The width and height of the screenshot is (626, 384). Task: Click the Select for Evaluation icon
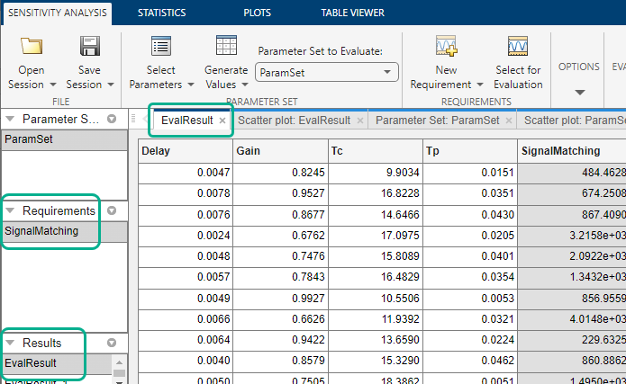[518, 46]
